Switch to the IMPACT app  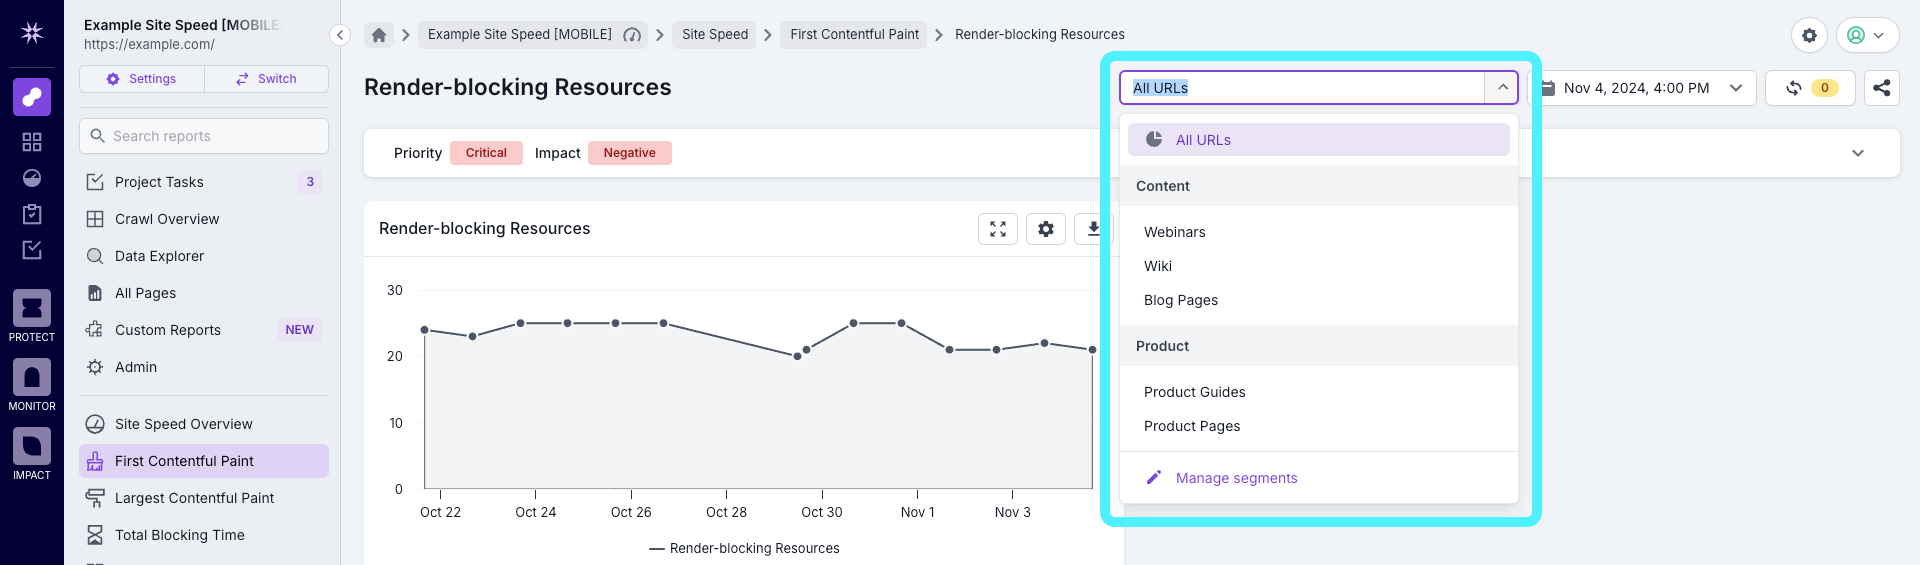(32, 454)
